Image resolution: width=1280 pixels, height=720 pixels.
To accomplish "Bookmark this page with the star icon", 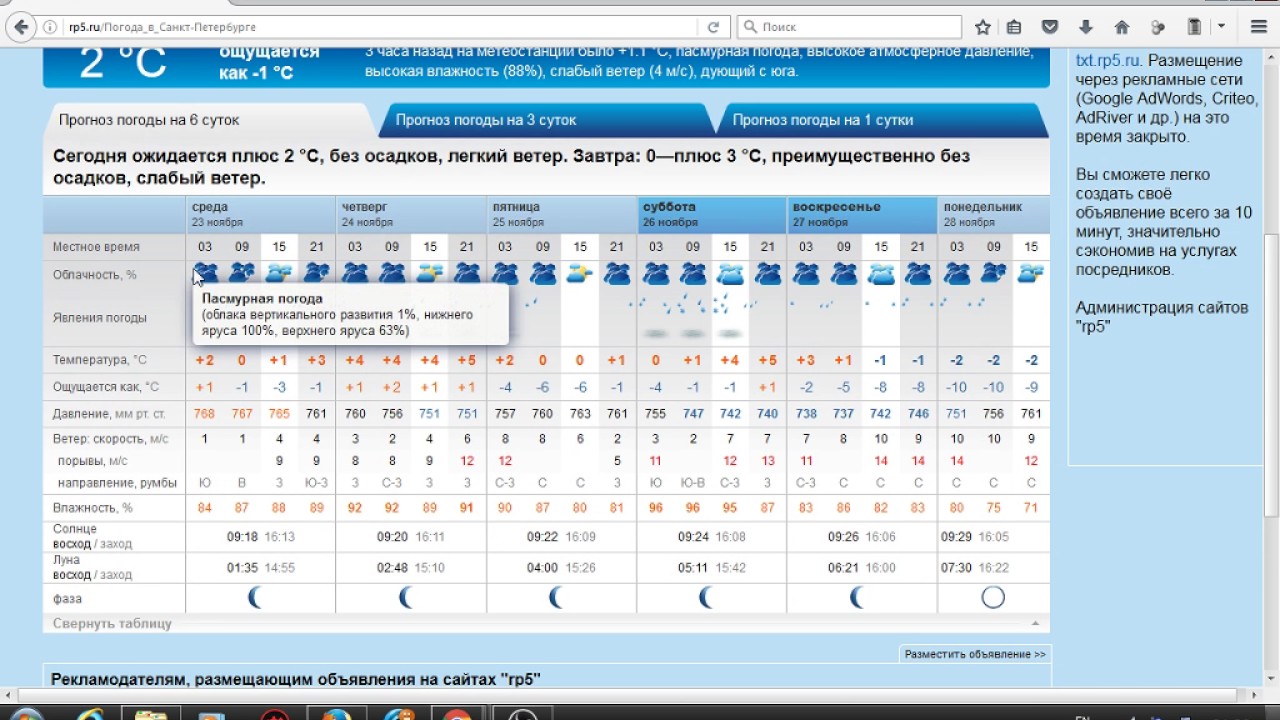I will coord(983,27).
